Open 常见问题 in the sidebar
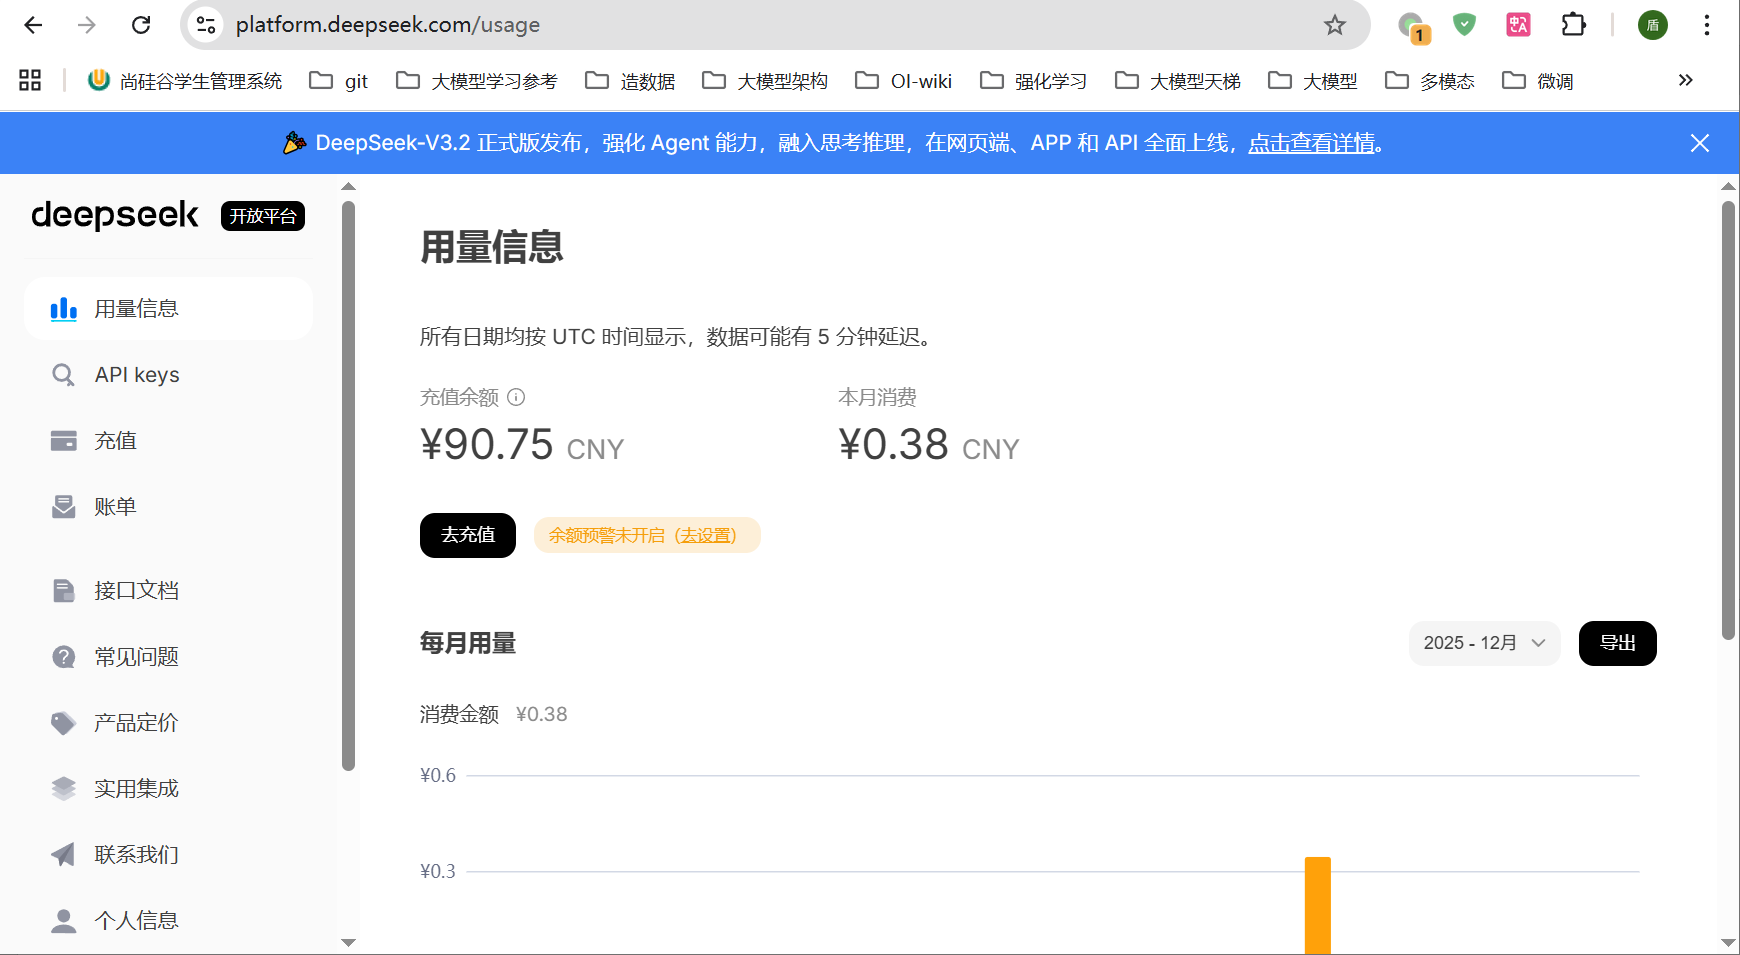1740x955 pixels. (168, 657)
